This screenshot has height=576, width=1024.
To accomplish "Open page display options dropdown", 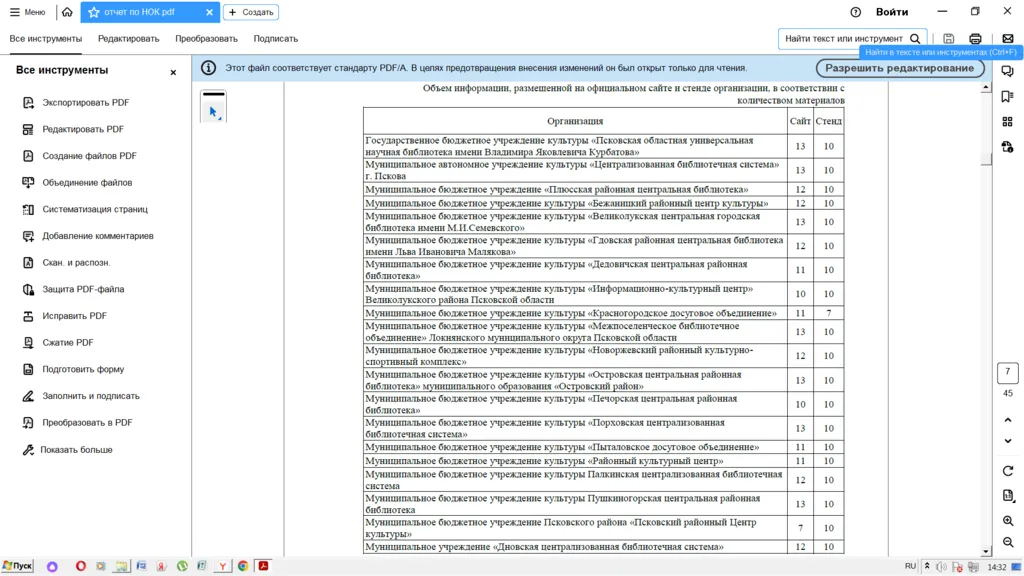I will coord(1007,496).
